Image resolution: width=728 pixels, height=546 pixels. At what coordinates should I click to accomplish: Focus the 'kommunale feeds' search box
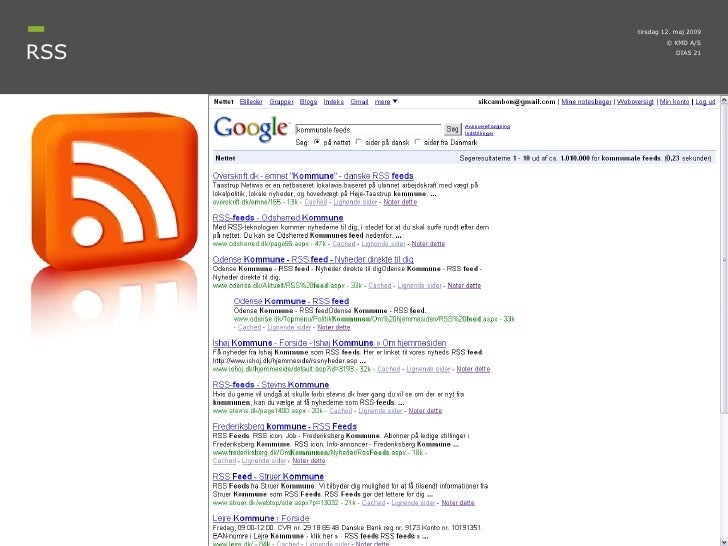click(x=368, y=130)
